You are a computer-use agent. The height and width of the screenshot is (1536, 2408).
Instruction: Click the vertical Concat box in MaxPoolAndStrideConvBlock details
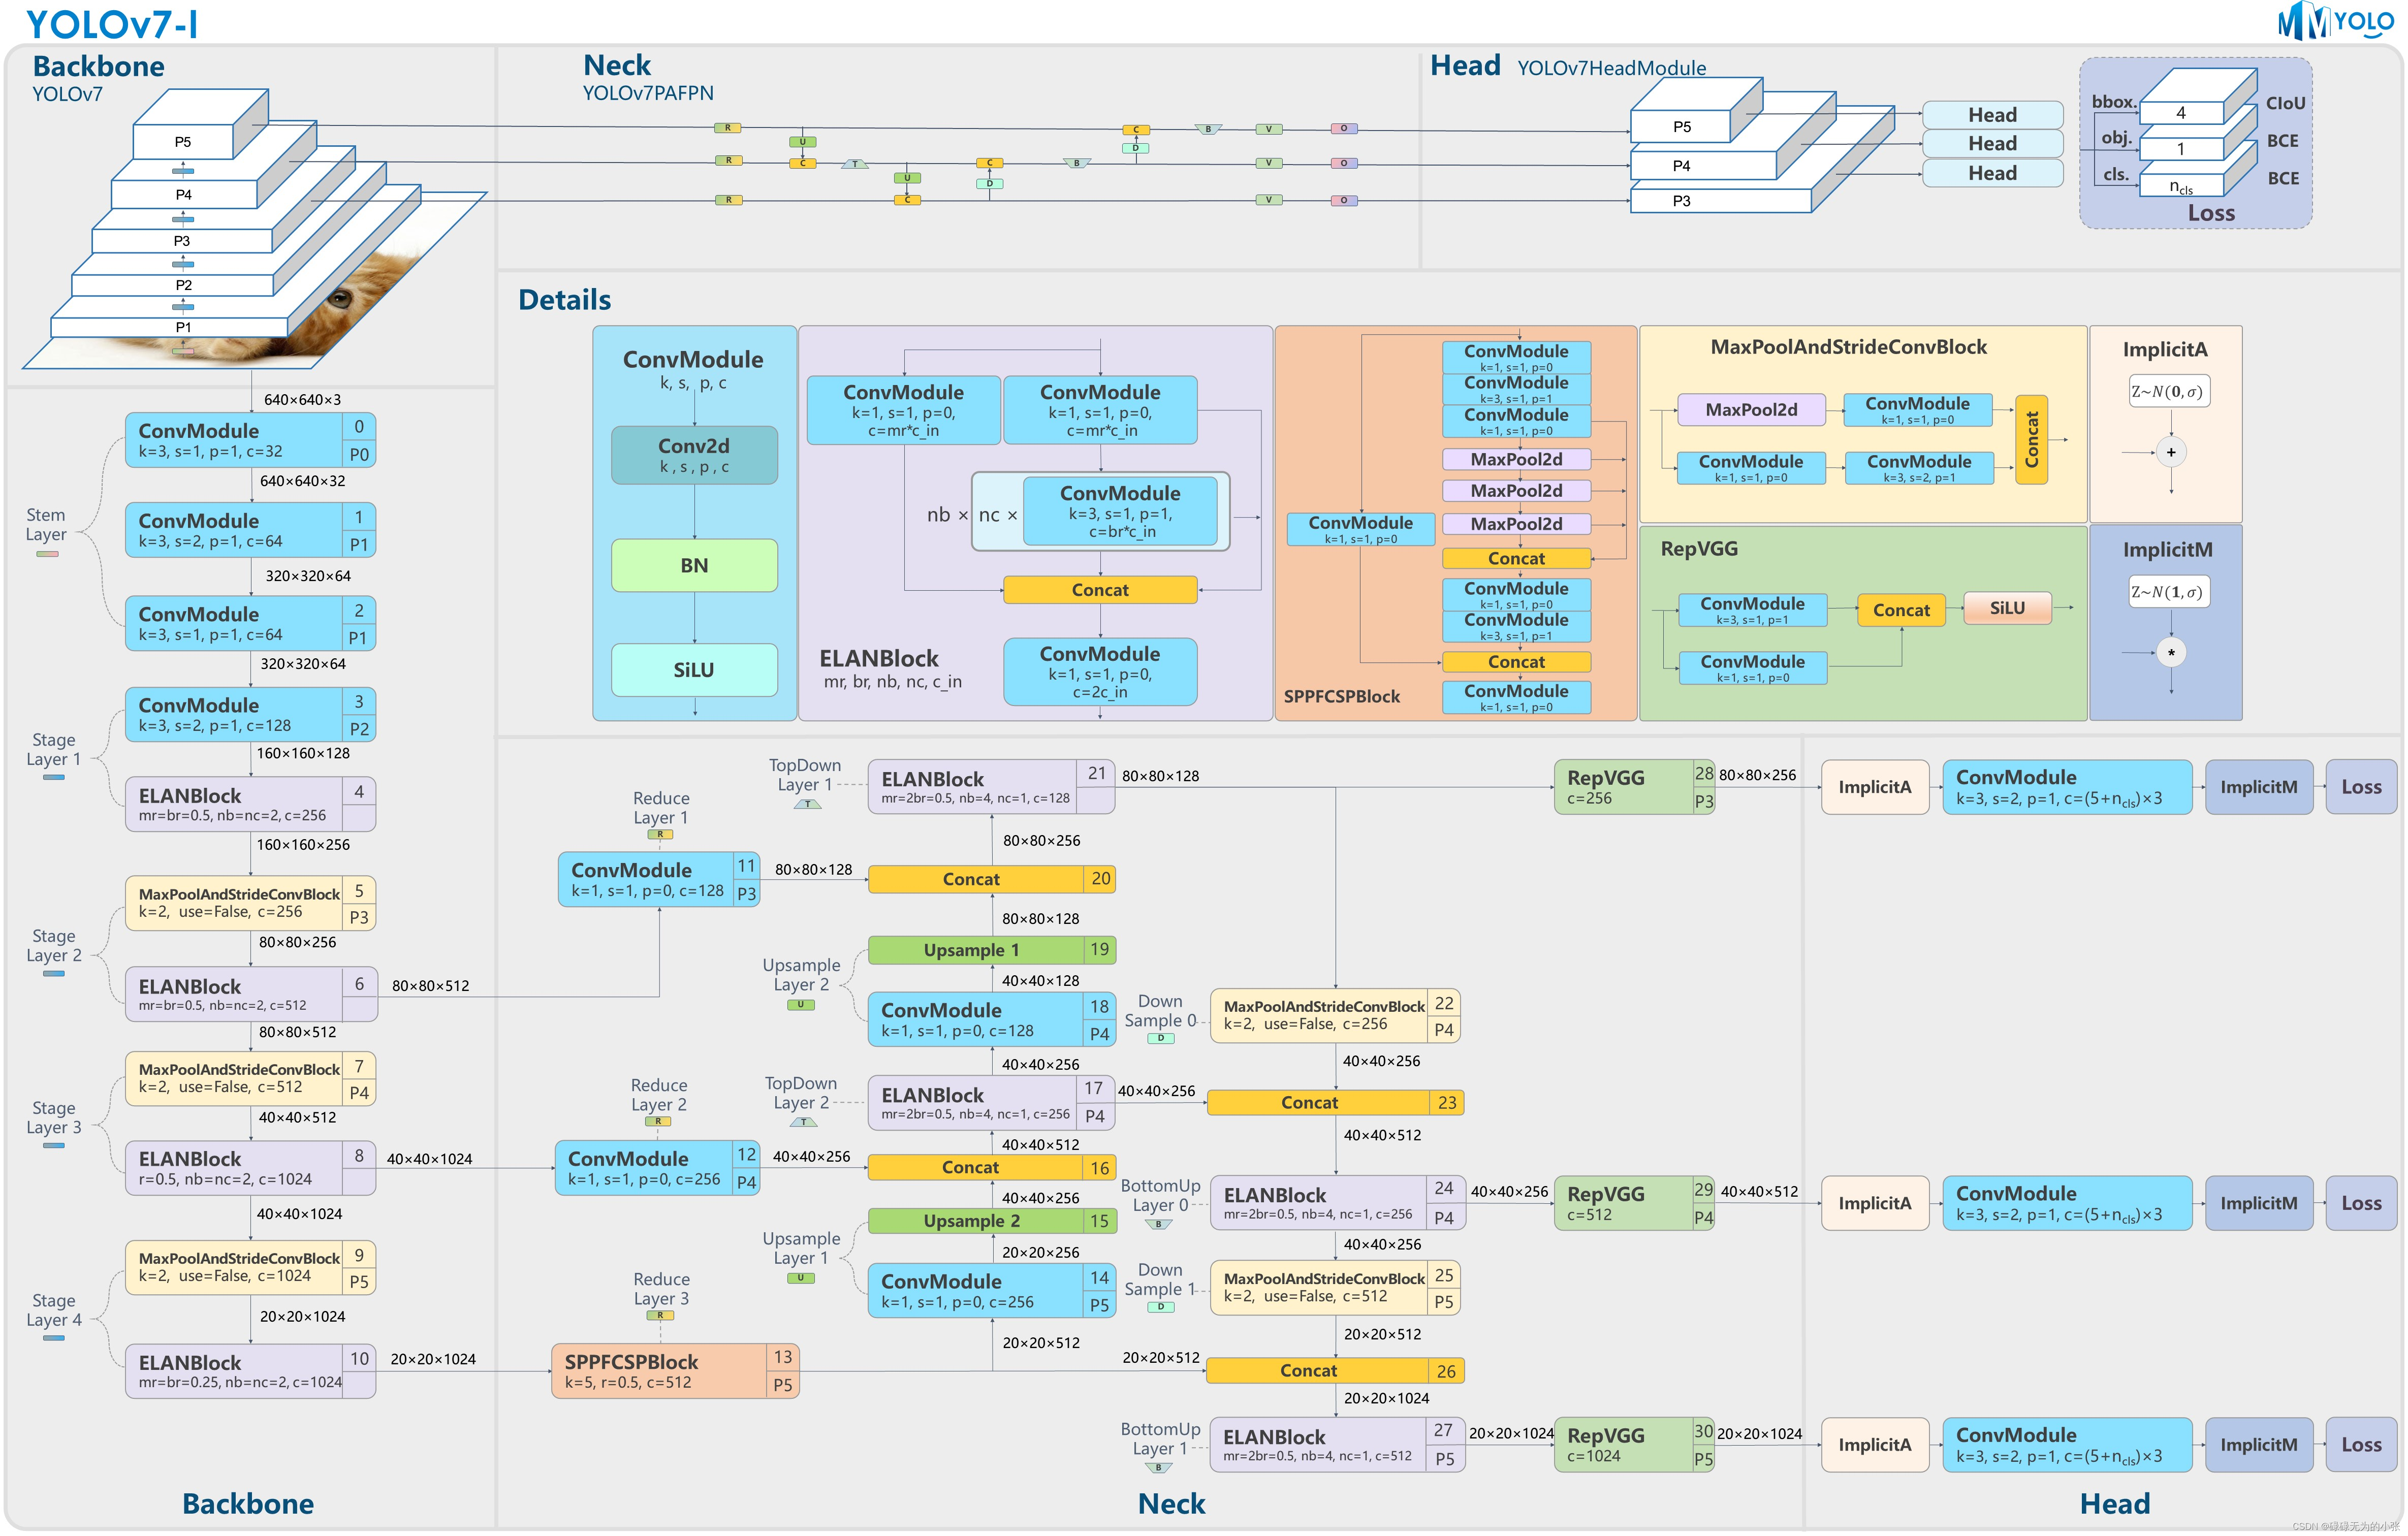pos(2031,440)
